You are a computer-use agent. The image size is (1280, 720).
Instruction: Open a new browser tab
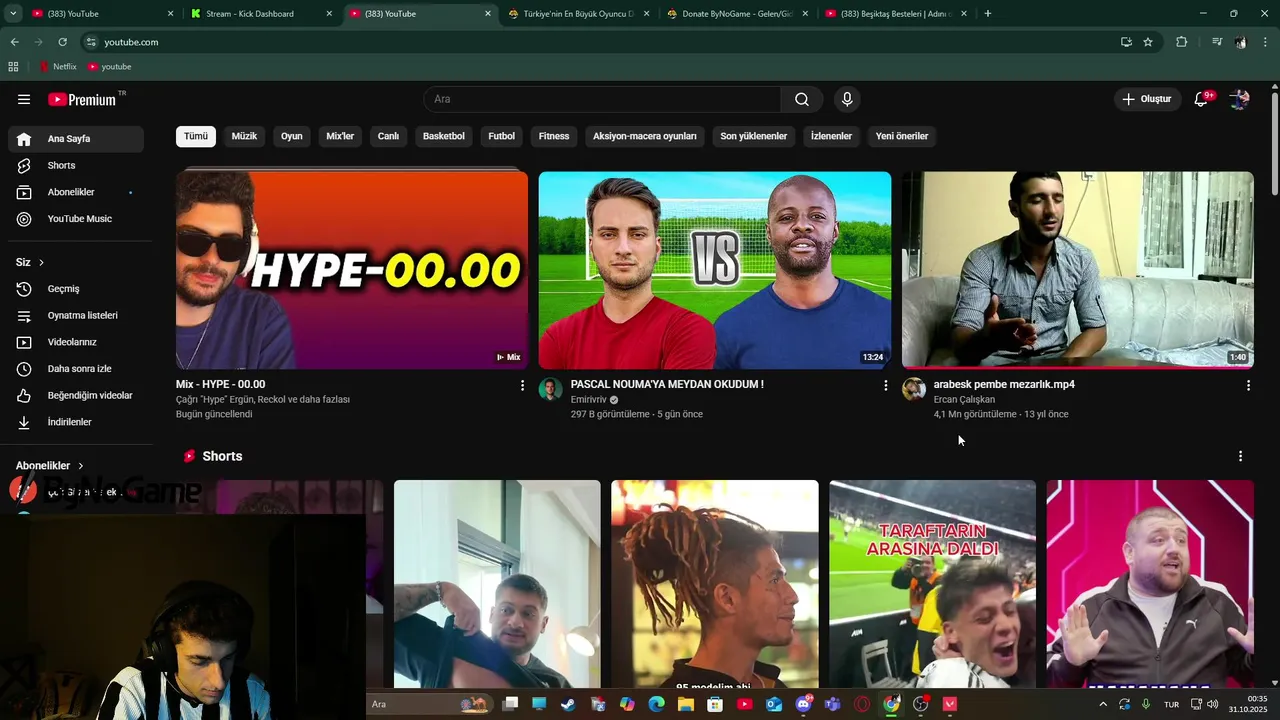pos(988,14)
